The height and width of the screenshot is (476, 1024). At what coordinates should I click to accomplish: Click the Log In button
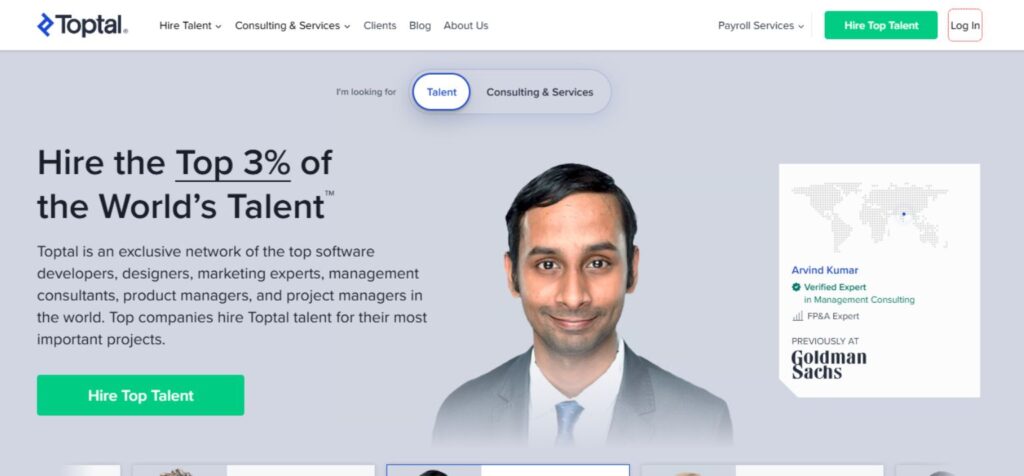(965, 25)
